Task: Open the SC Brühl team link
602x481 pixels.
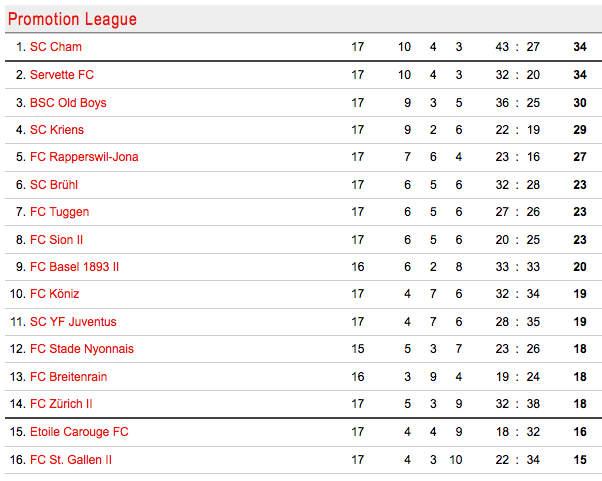Action: coord(54,185)
